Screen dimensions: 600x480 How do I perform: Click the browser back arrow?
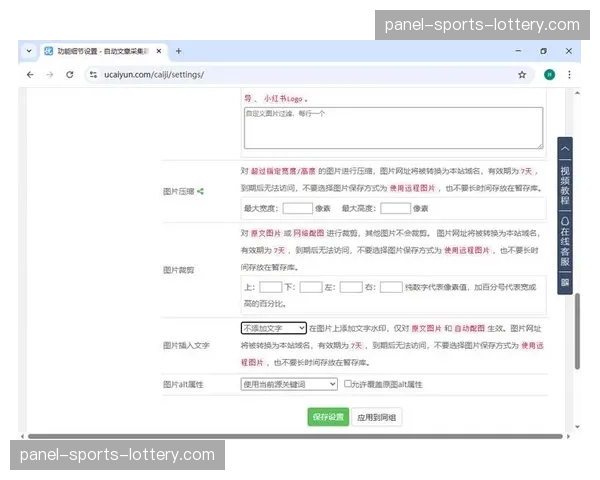point(30,75)
